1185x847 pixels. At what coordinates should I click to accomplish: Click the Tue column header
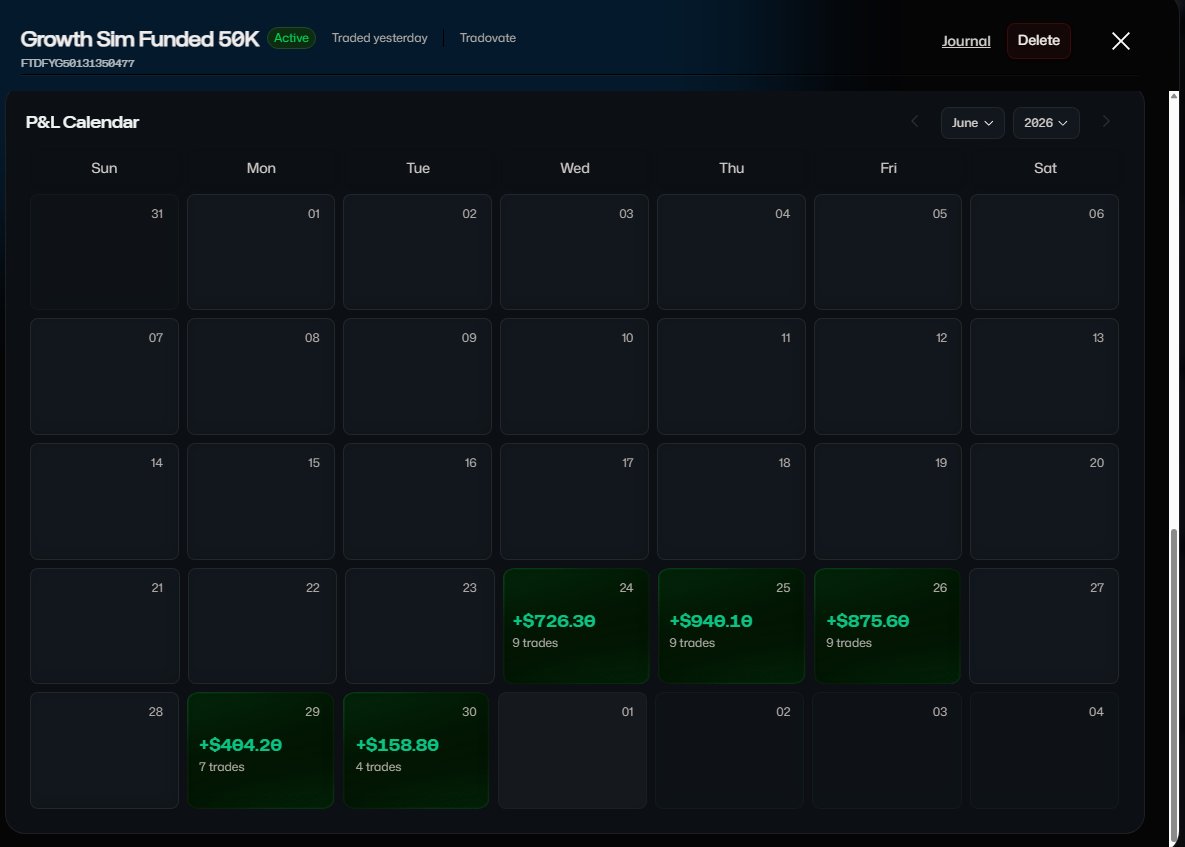[x=418, y=168]
